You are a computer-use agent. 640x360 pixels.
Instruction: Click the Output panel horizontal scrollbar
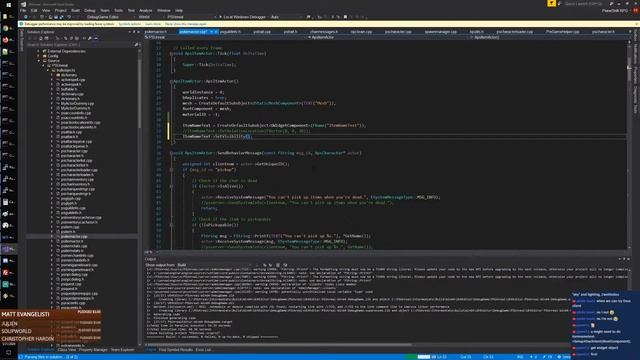(278, 345)
